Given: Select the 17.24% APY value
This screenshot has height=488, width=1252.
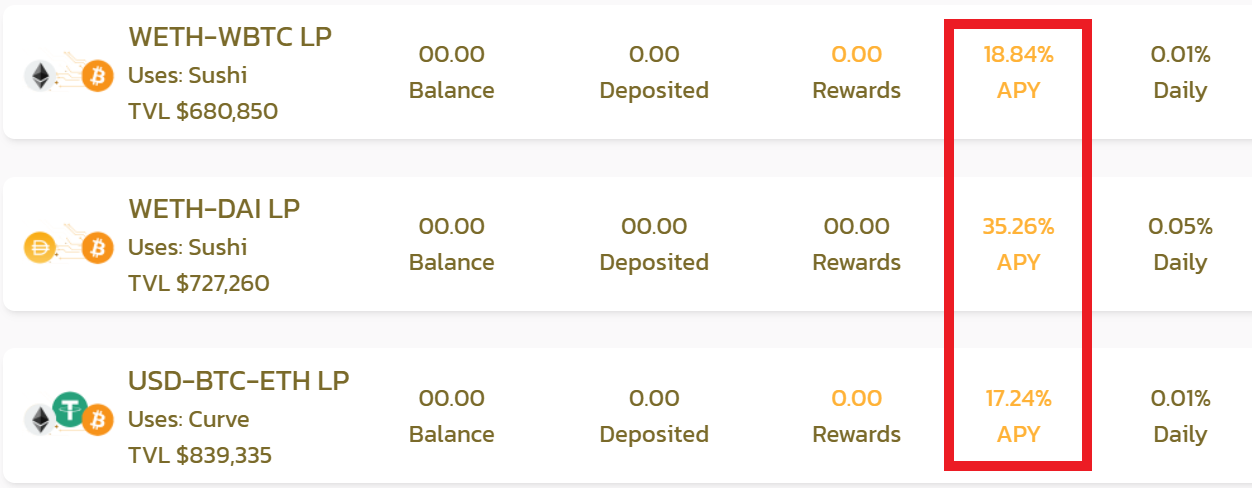Looking at the screenshot, I should (x=1019, y=398).
